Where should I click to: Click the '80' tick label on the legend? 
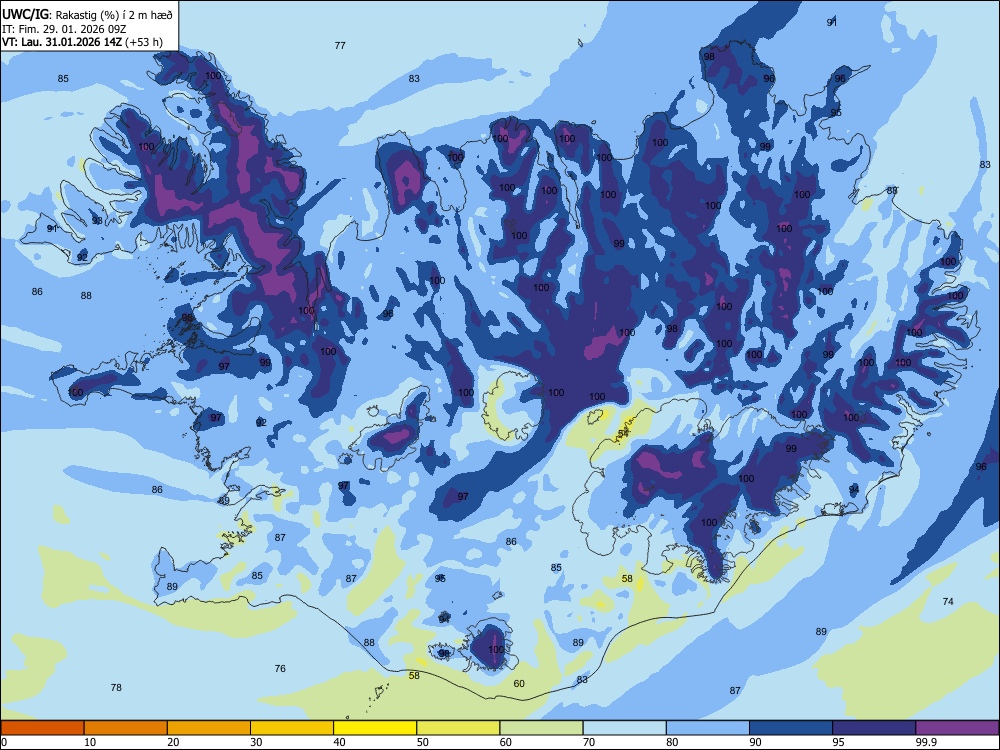672,742
